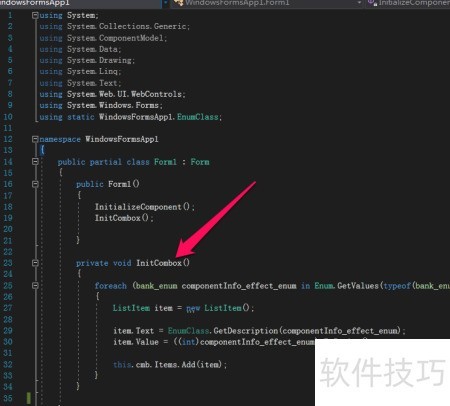Click this.cmb.Items.Add(item) statement
The width and height of the screenshot is (450, 406).
click(x=170, y=365)
